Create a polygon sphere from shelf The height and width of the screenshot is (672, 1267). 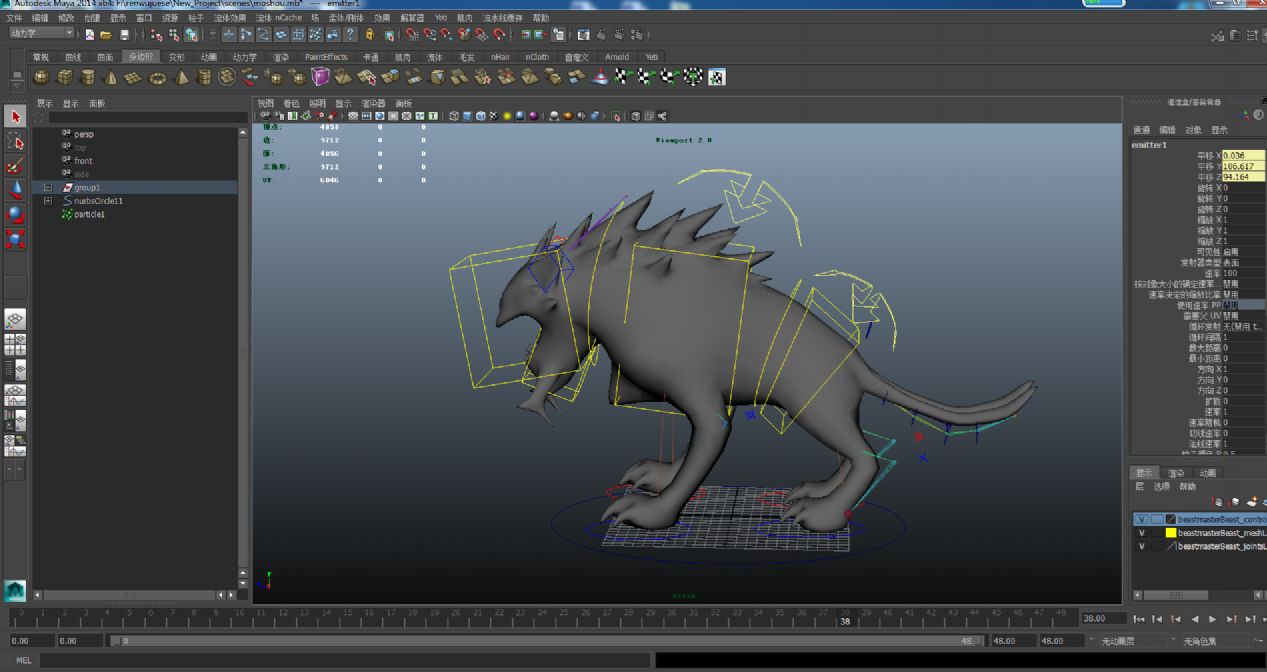(x=42, y=77)
